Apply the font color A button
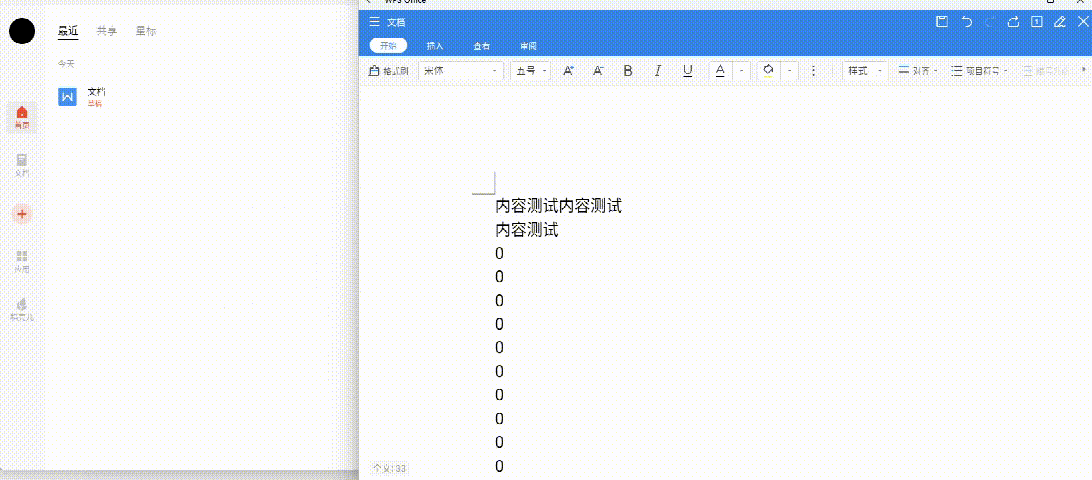Screen dimensions: 1092x480 point(721,70)
